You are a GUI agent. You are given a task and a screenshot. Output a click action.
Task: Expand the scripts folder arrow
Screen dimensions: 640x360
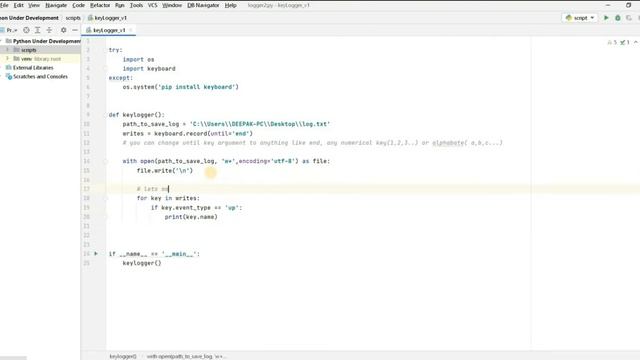coord(7,50)
